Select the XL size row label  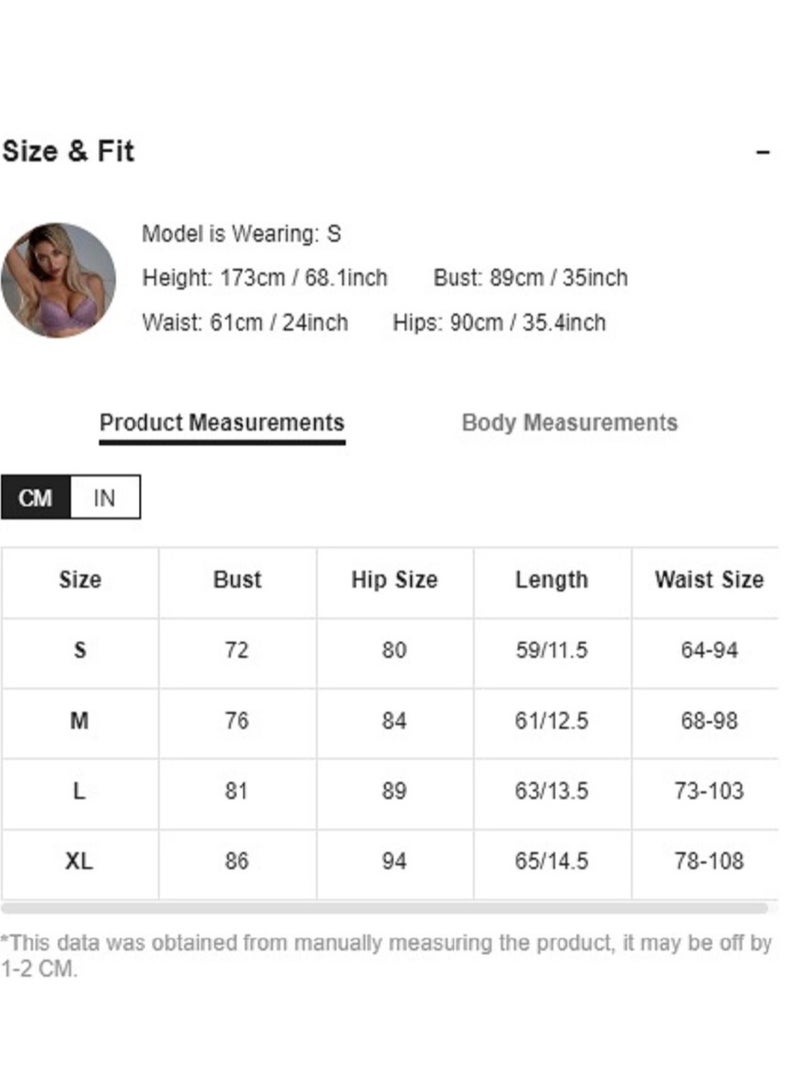point(80,861)
